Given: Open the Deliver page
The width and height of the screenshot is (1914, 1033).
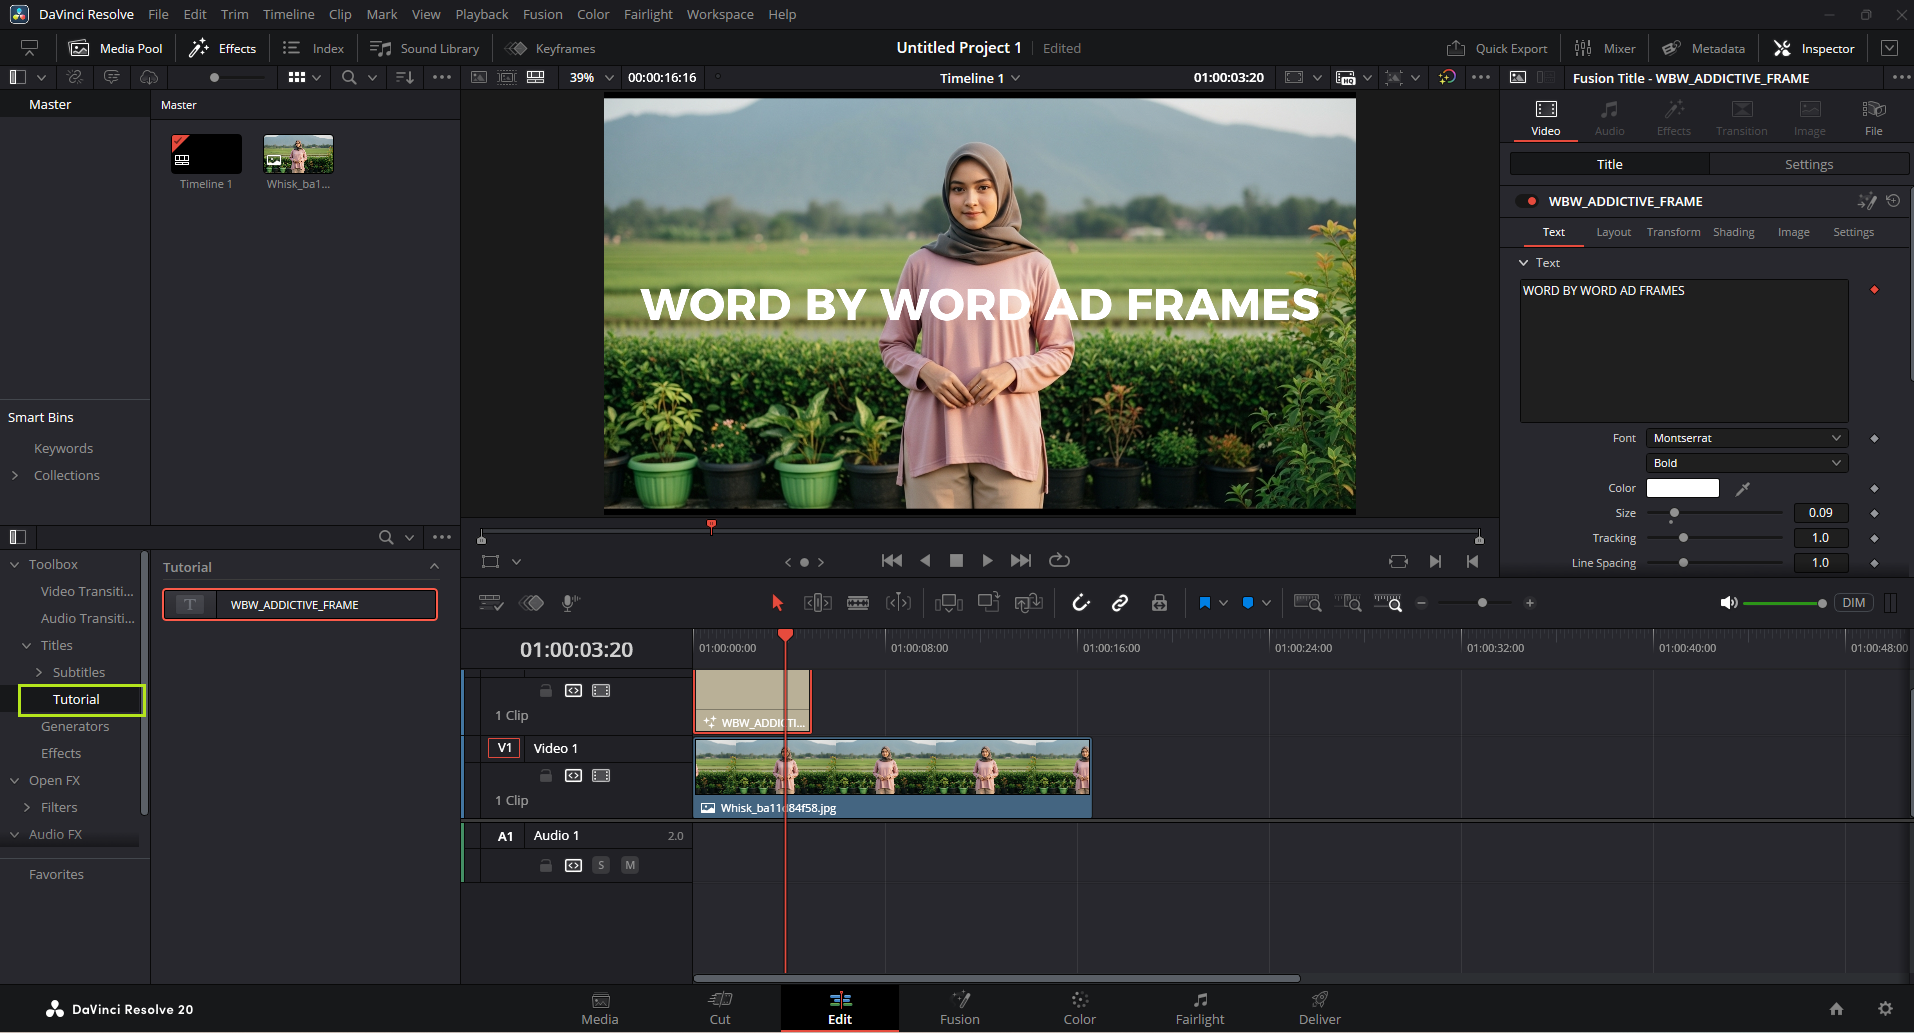Looking at the screenshot, I should (1319, 1008).
